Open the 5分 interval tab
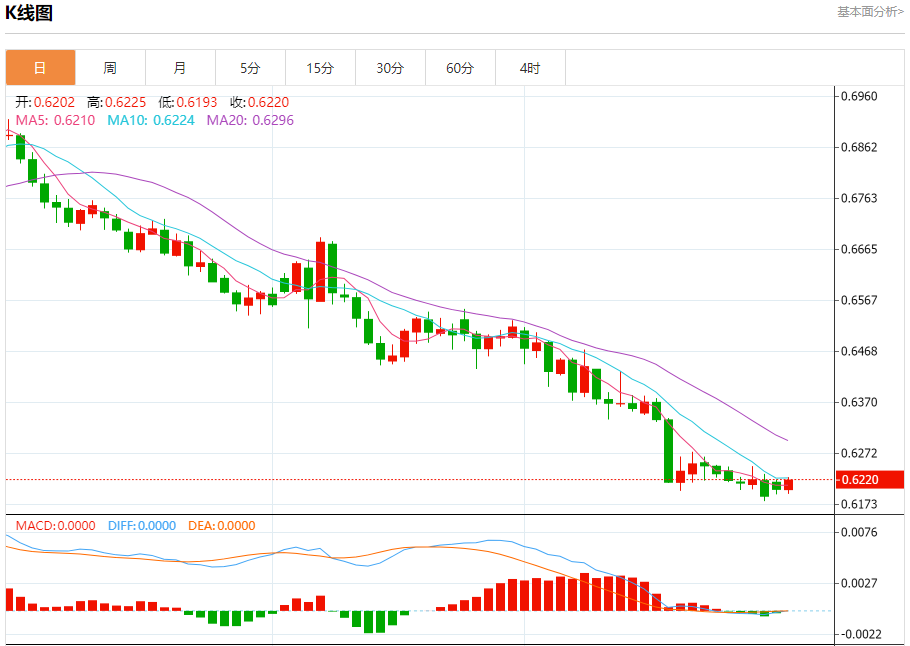The width and height of the screenshot is (910, 646). [x=250, y=68]
